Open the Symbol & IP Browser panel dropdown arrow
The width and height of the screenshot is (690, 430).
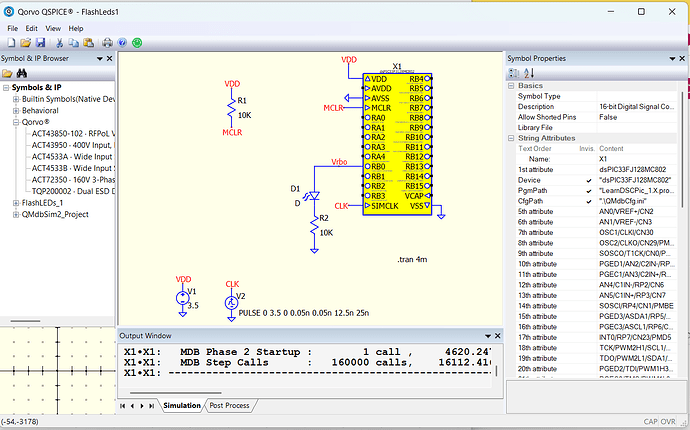click(100, 59)
